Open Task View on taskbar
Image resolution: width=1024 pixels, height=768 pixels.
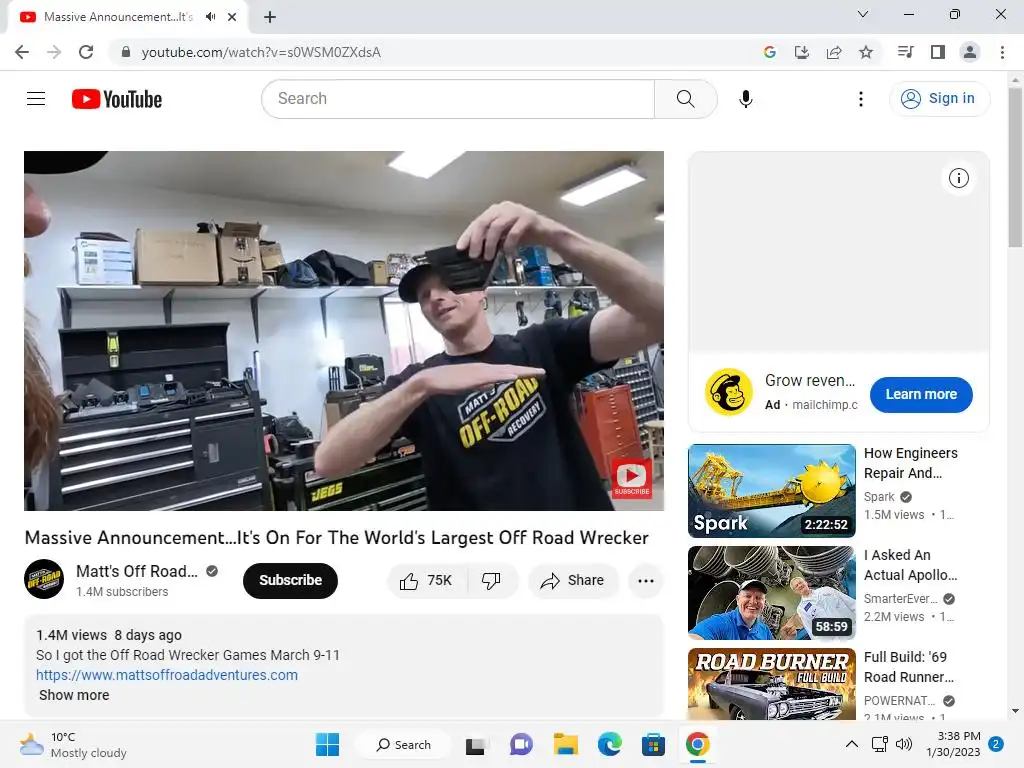475,745
